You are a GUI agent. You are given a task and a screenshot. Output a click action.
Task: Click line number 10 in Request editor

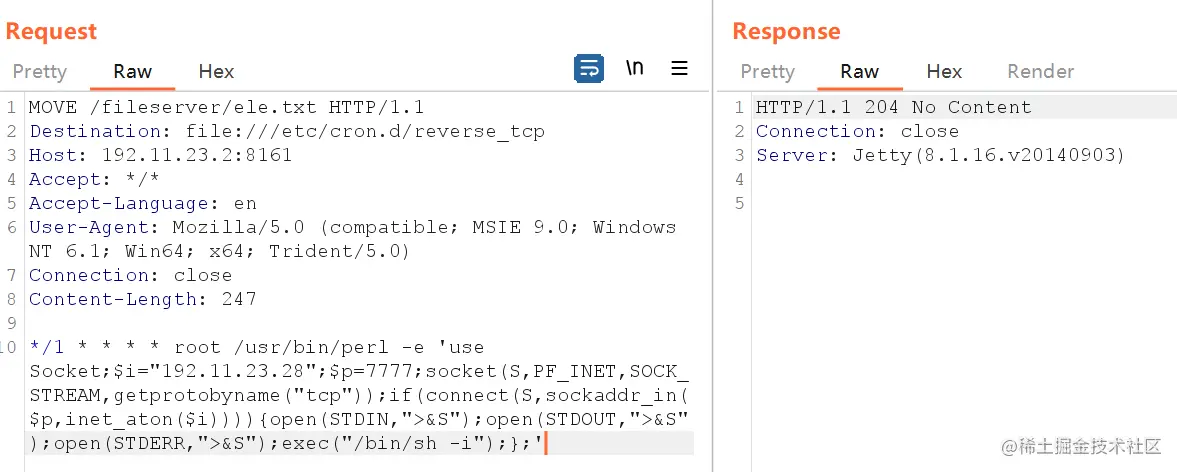click(9, 347)
